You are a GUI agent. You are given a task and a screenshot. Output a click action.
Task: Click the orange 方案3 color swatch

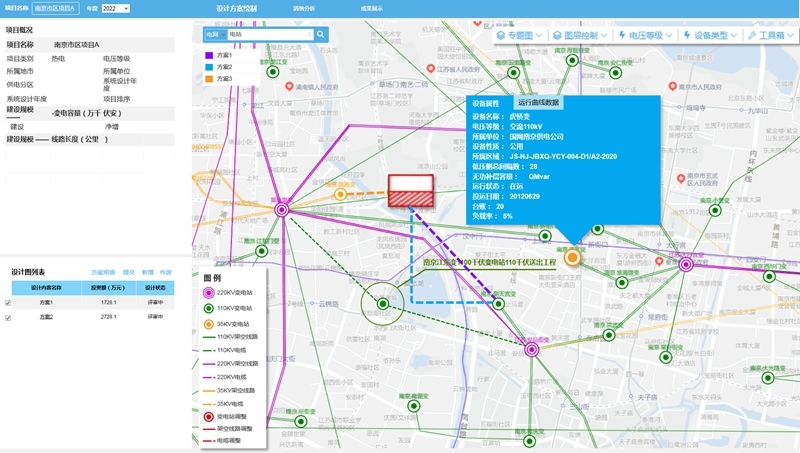click(x=209, y=79)
